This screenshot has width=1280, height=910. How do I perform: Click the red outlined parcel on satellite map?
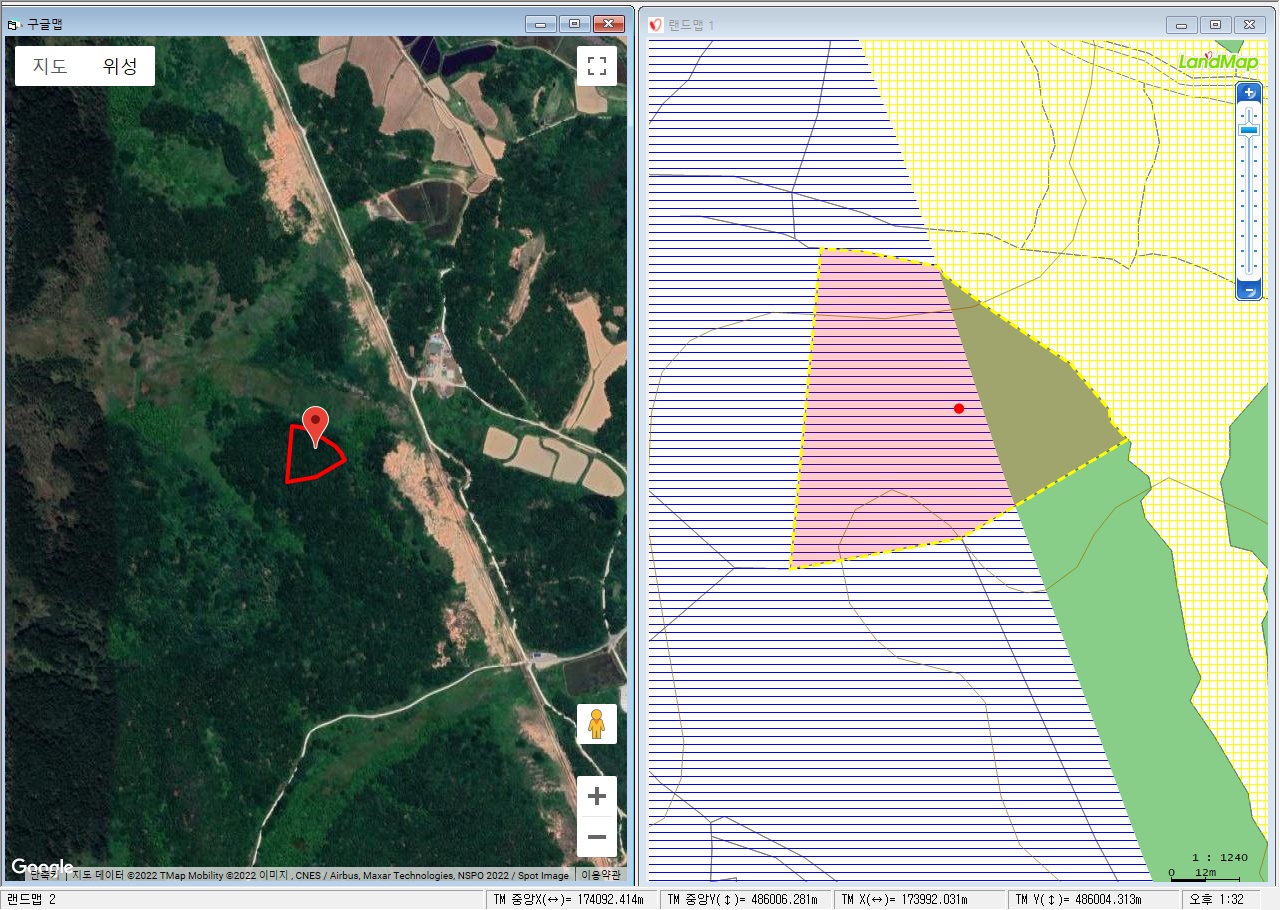pos(315,455)
